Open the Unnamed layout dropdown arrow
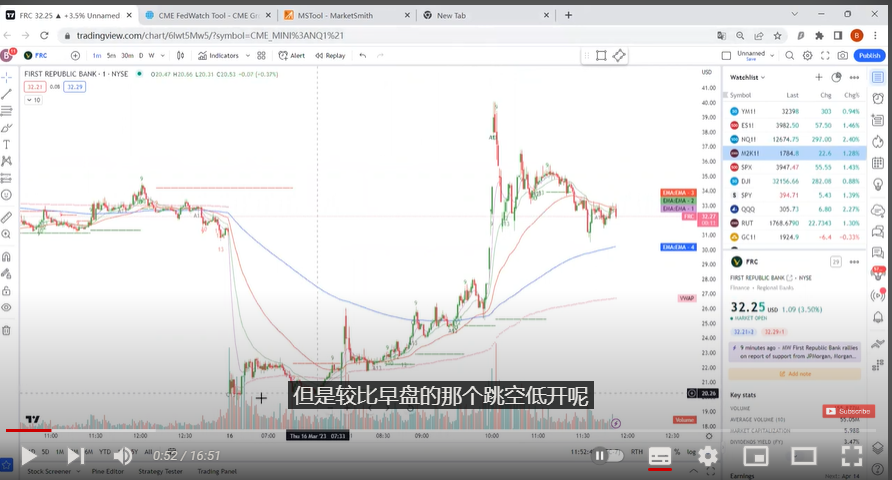 [772, 55]
